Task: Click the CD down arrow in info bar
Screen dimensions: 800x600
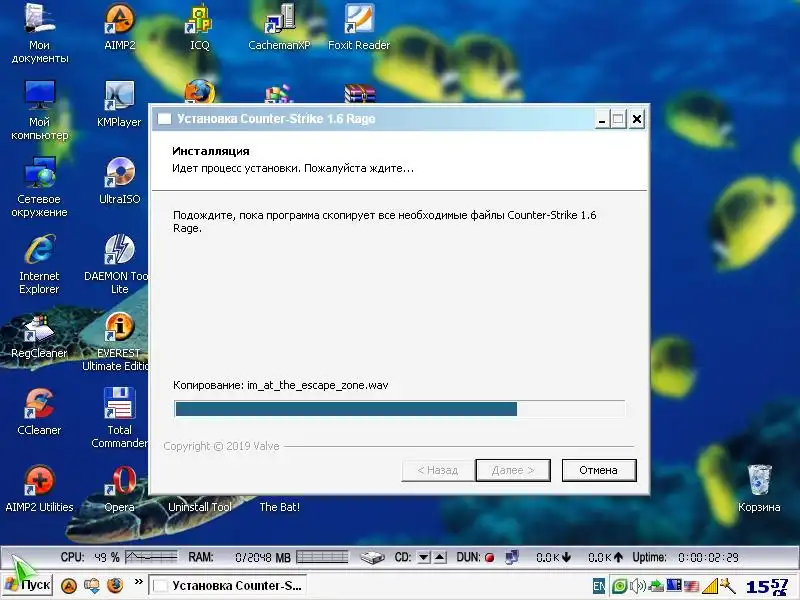Action: click(423, 557)
